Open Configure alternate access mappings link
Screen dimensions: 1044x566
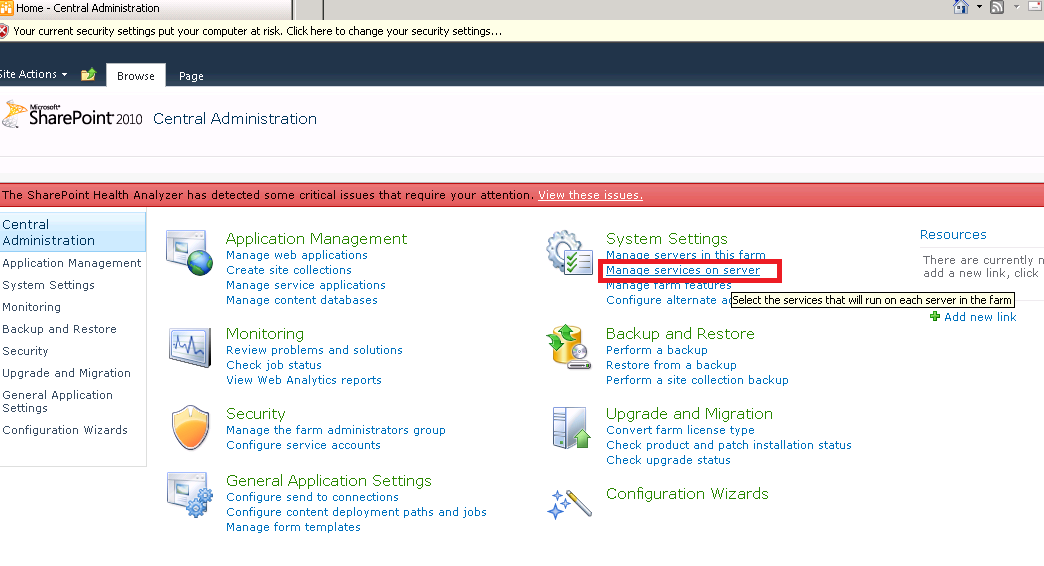click(668, 300)
